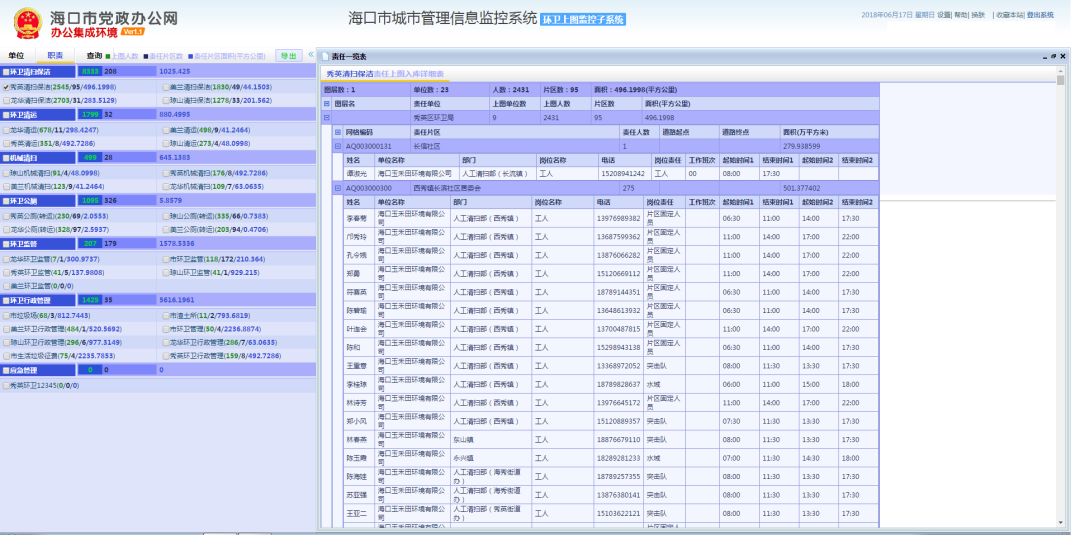Check the 市生活垃圾征费 checkbox

pyautogui.click(x=6, y=357)
